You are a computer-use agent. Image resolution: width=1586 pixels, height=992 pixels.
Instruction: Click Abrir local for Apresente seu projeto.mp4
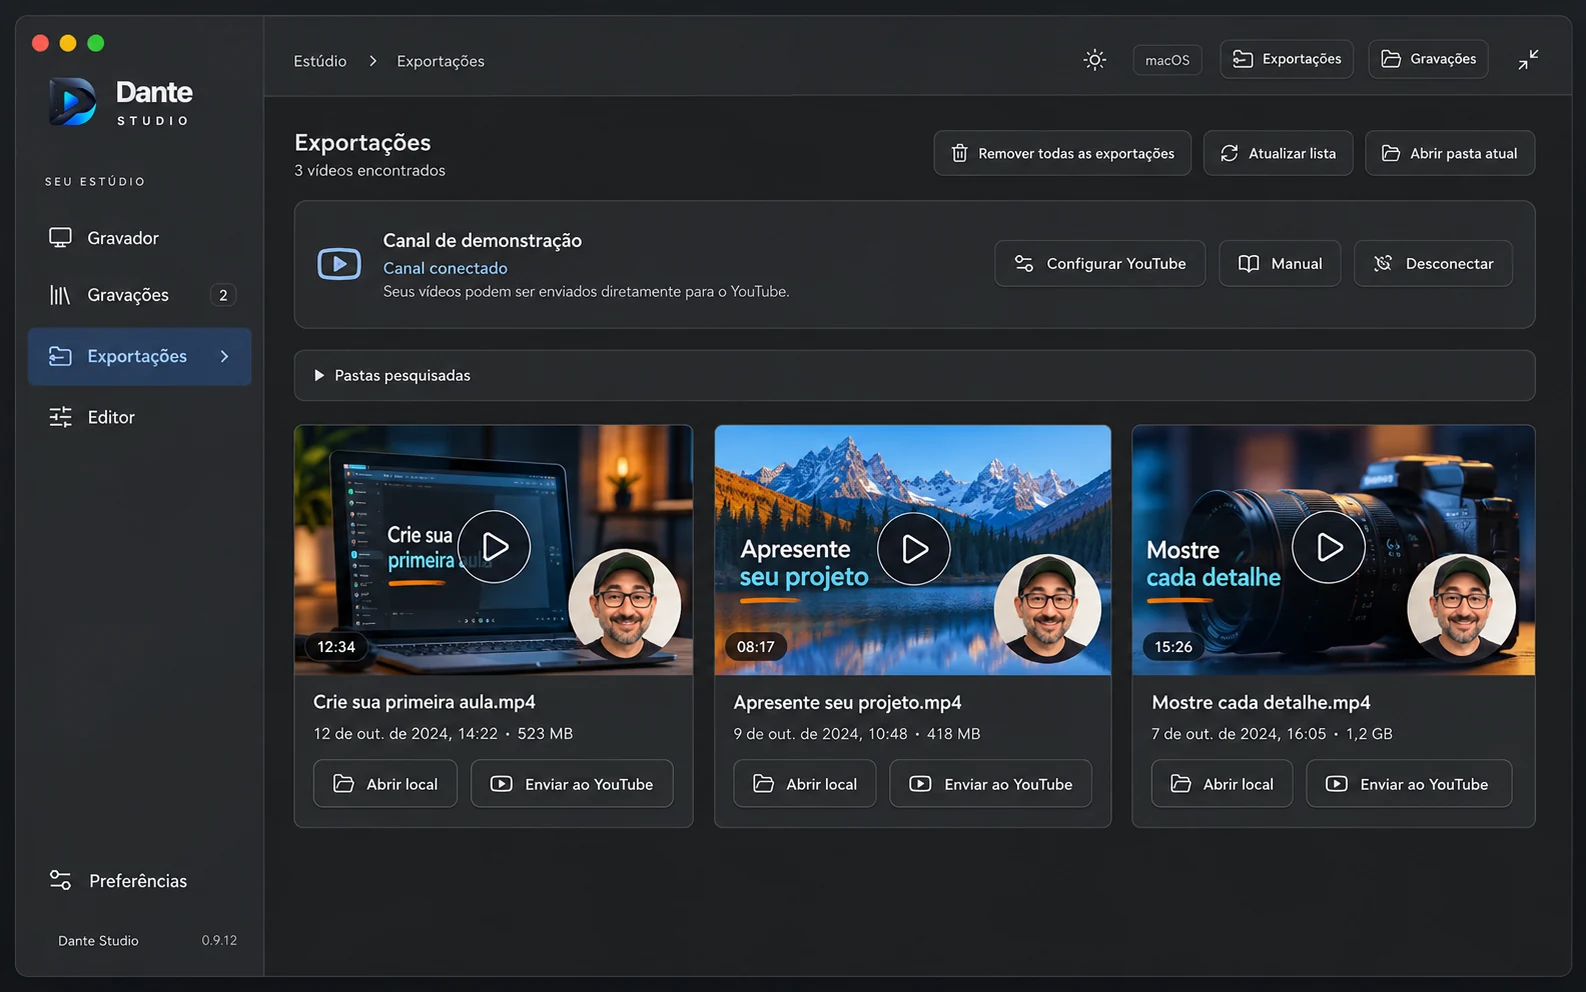point(805,784)
